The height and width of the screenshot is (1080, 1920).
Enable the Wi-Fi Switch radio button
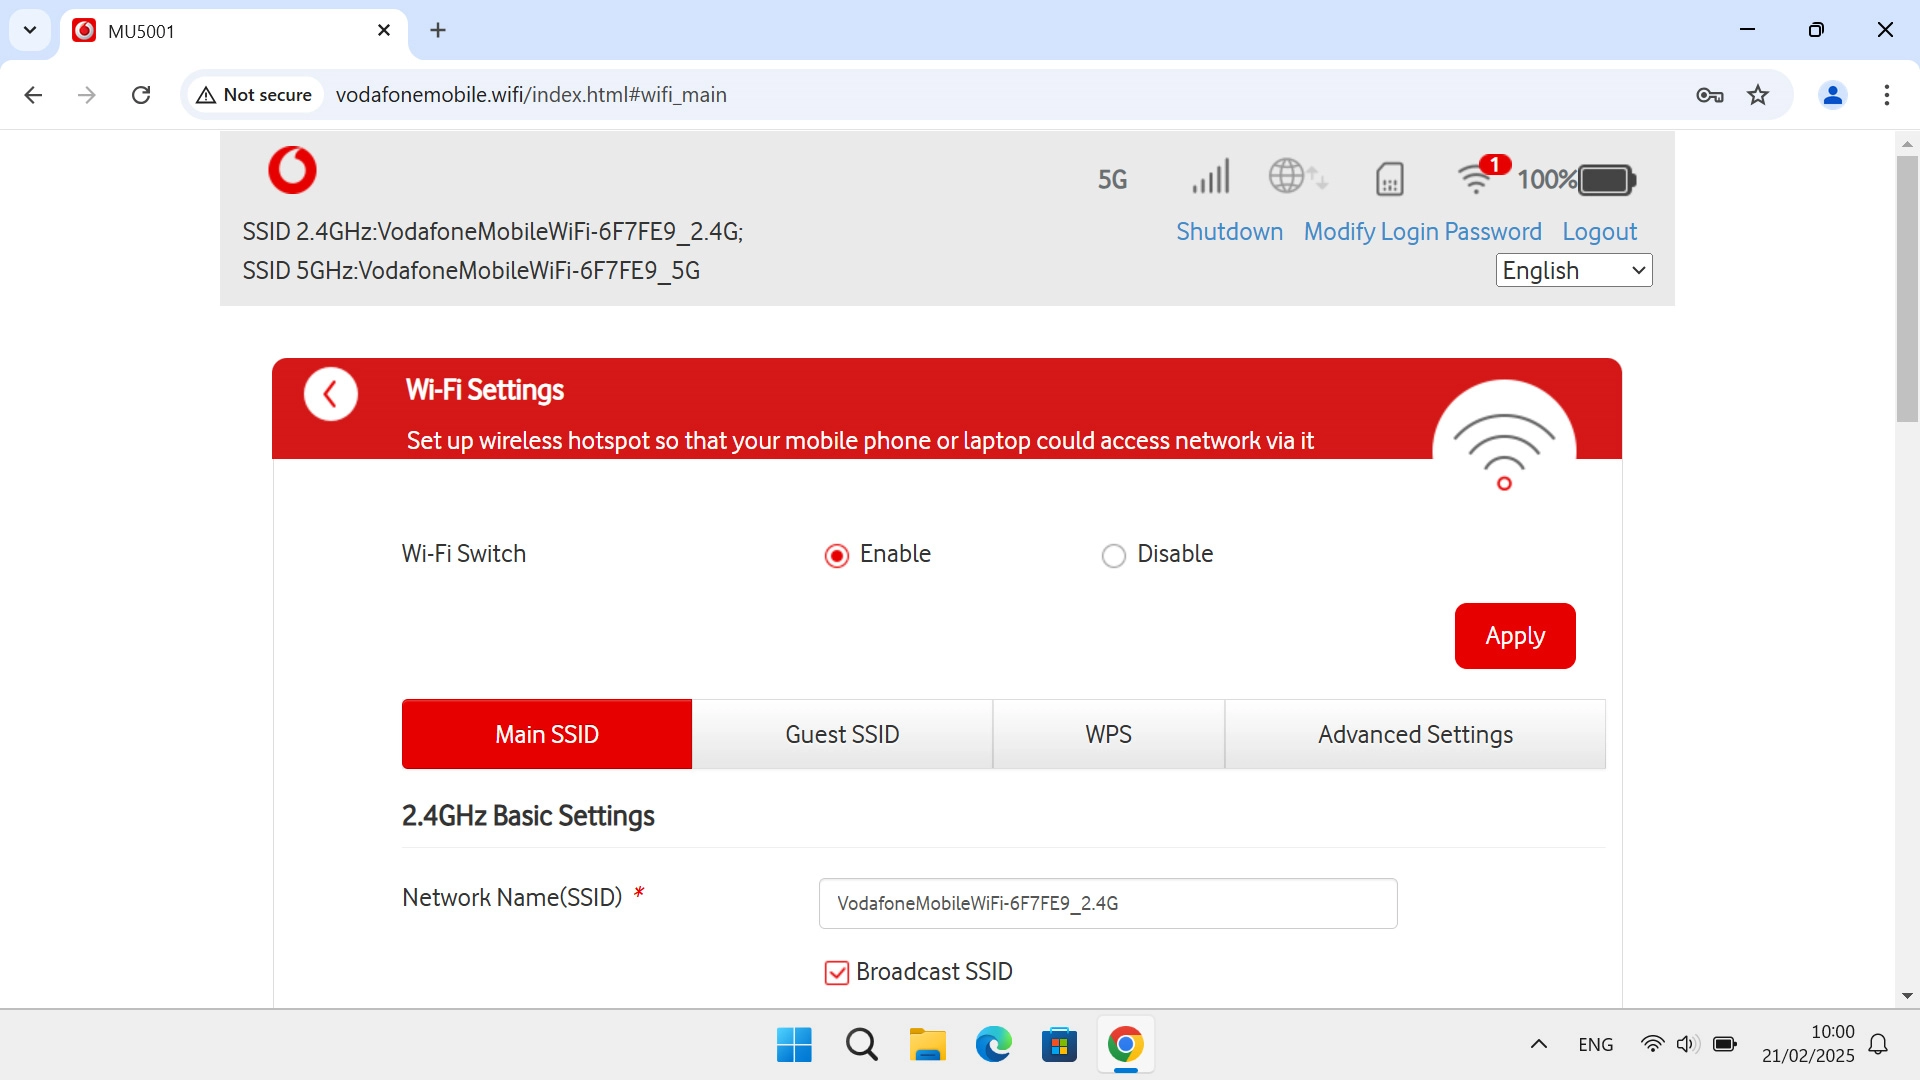[837, 555]
